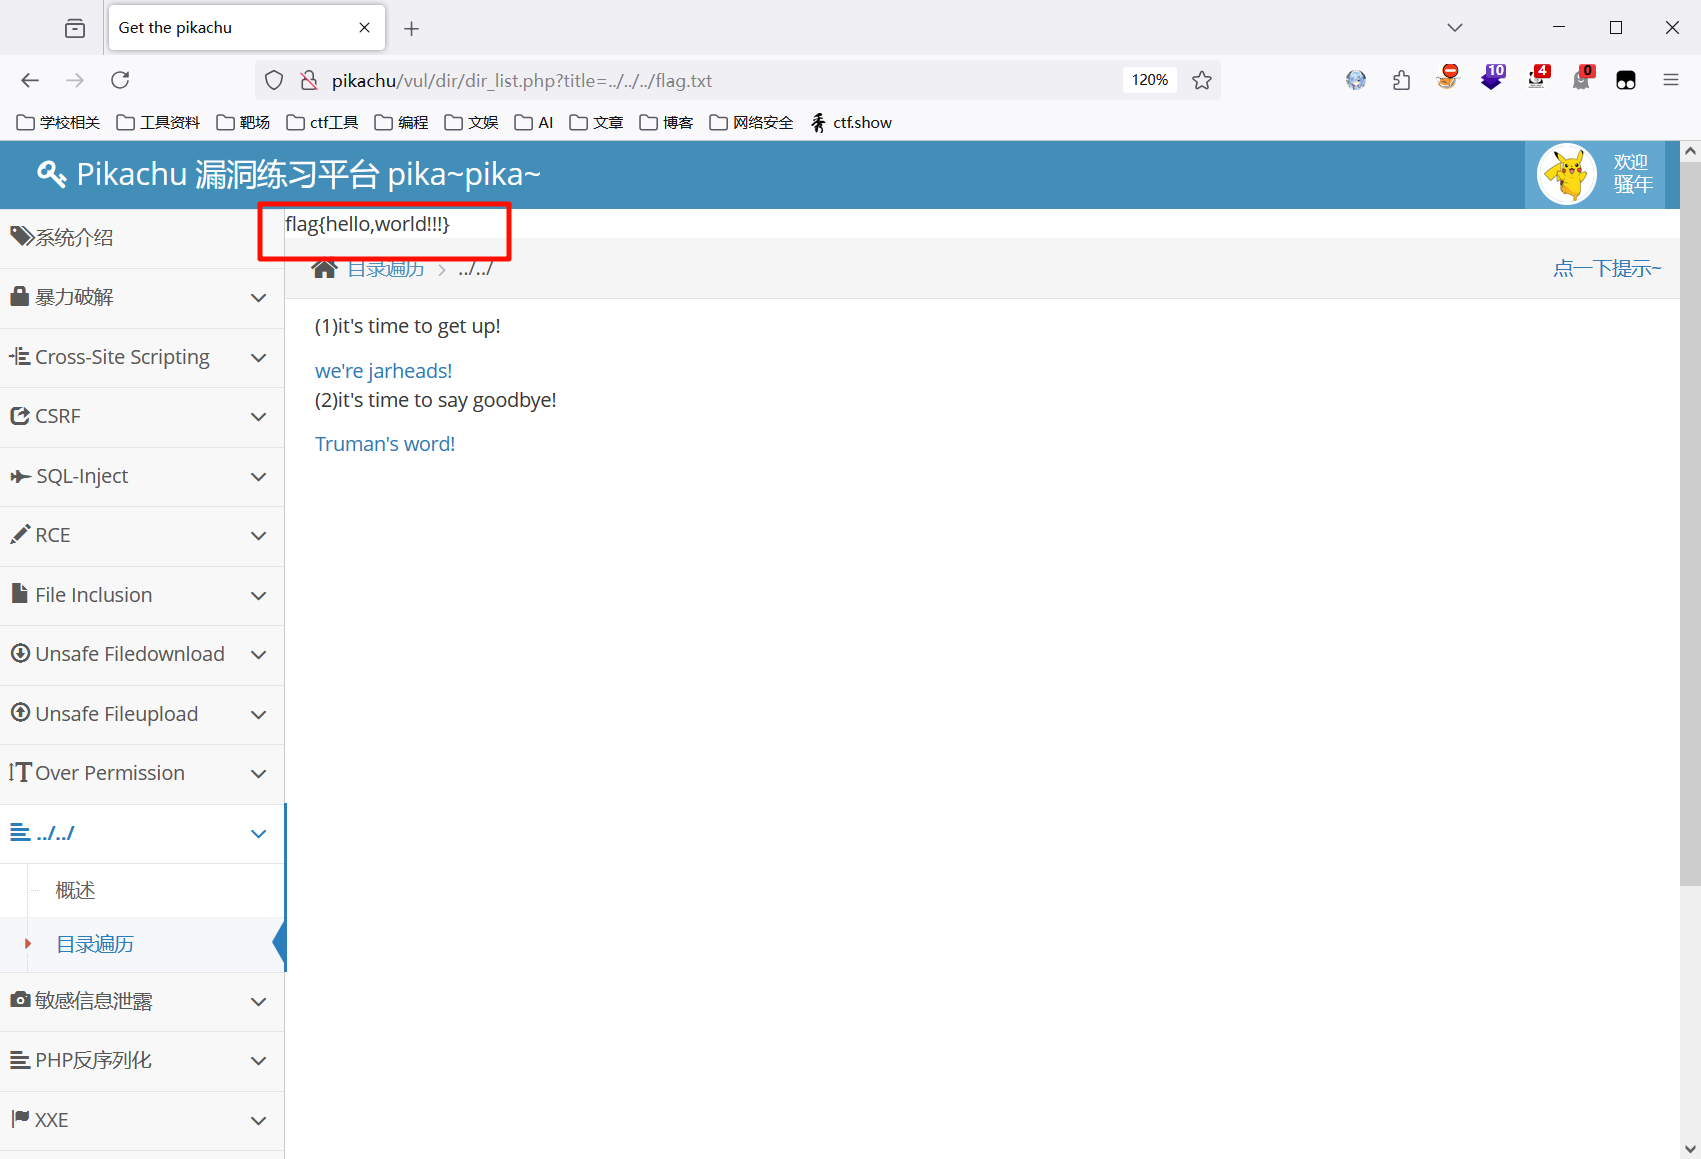Open the 靶场 bookmark folder
1701x1159 pixels.
[244, 122]
